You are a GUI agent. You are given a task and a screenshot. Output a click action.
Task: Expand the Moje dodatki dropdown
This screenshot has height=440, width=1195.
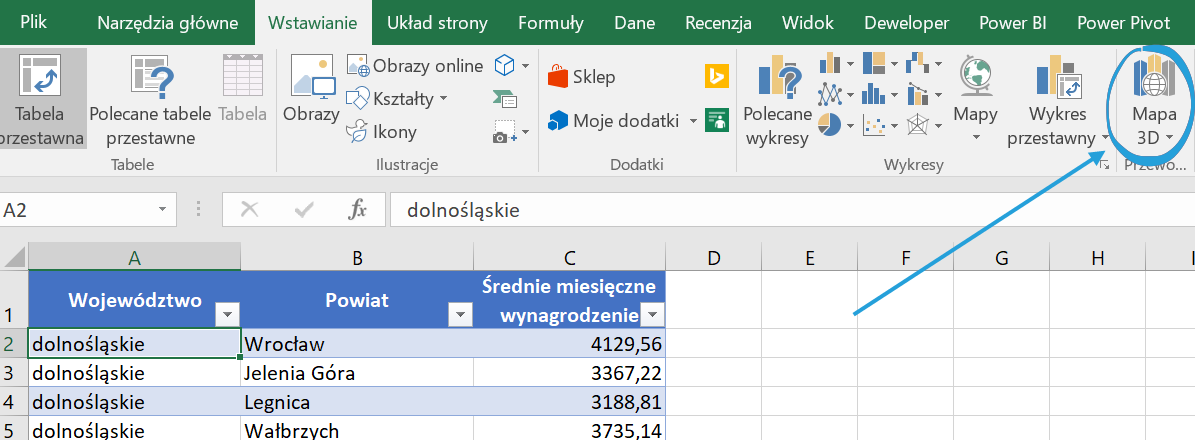(693, 121)
